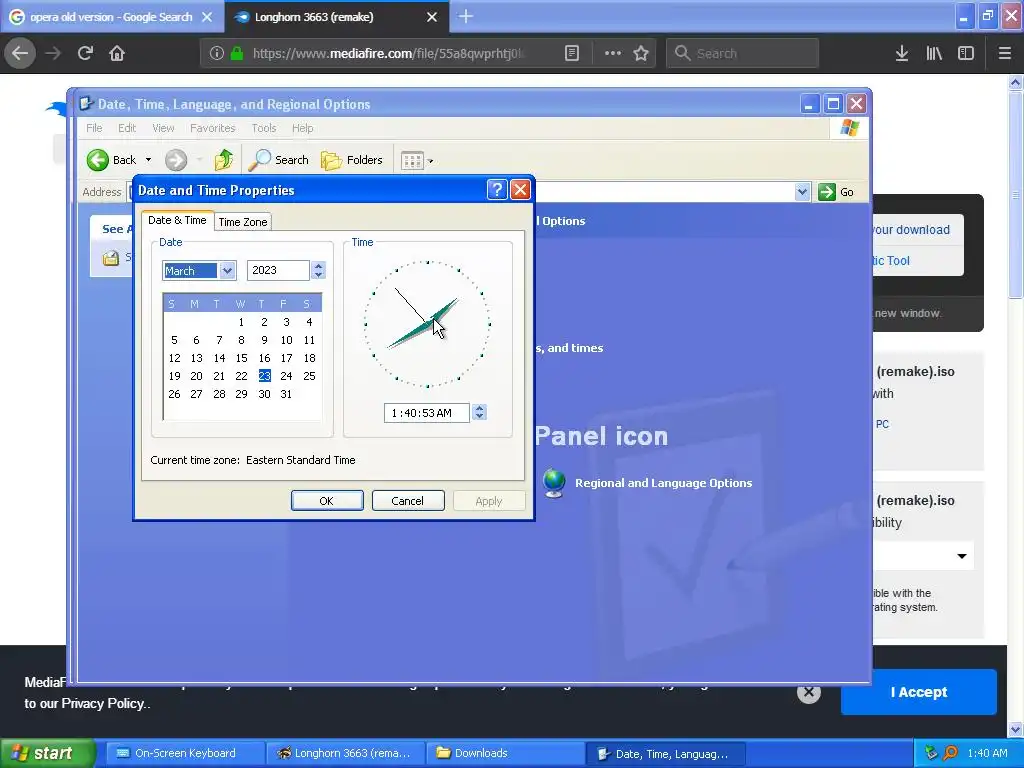Viewport: 1024px width, 768px height.
Task: Click I Accept on the cookie banner
Action: (x=918, y=692)
